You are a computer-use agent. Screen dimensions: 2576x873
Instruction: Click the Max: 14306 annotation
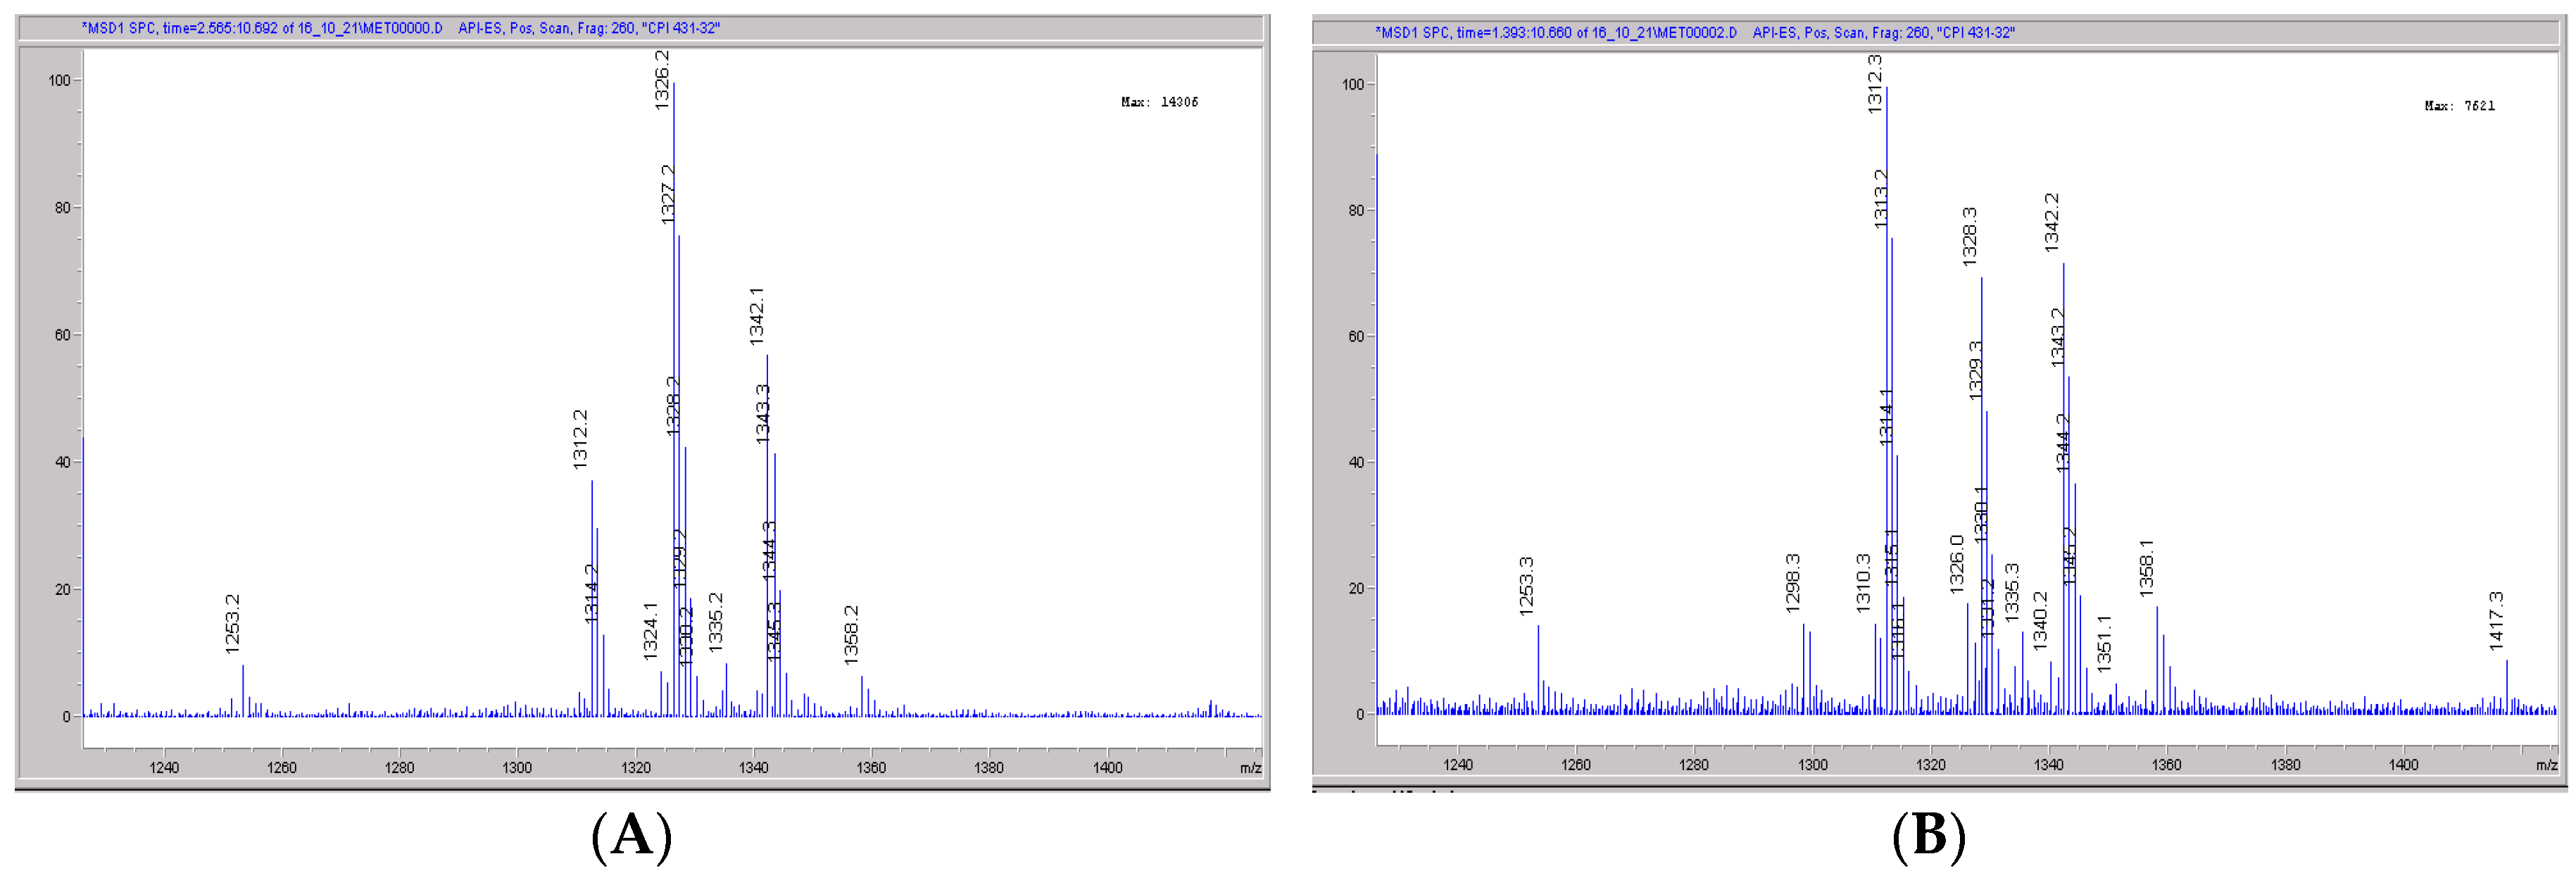(x=1159, y=102)
